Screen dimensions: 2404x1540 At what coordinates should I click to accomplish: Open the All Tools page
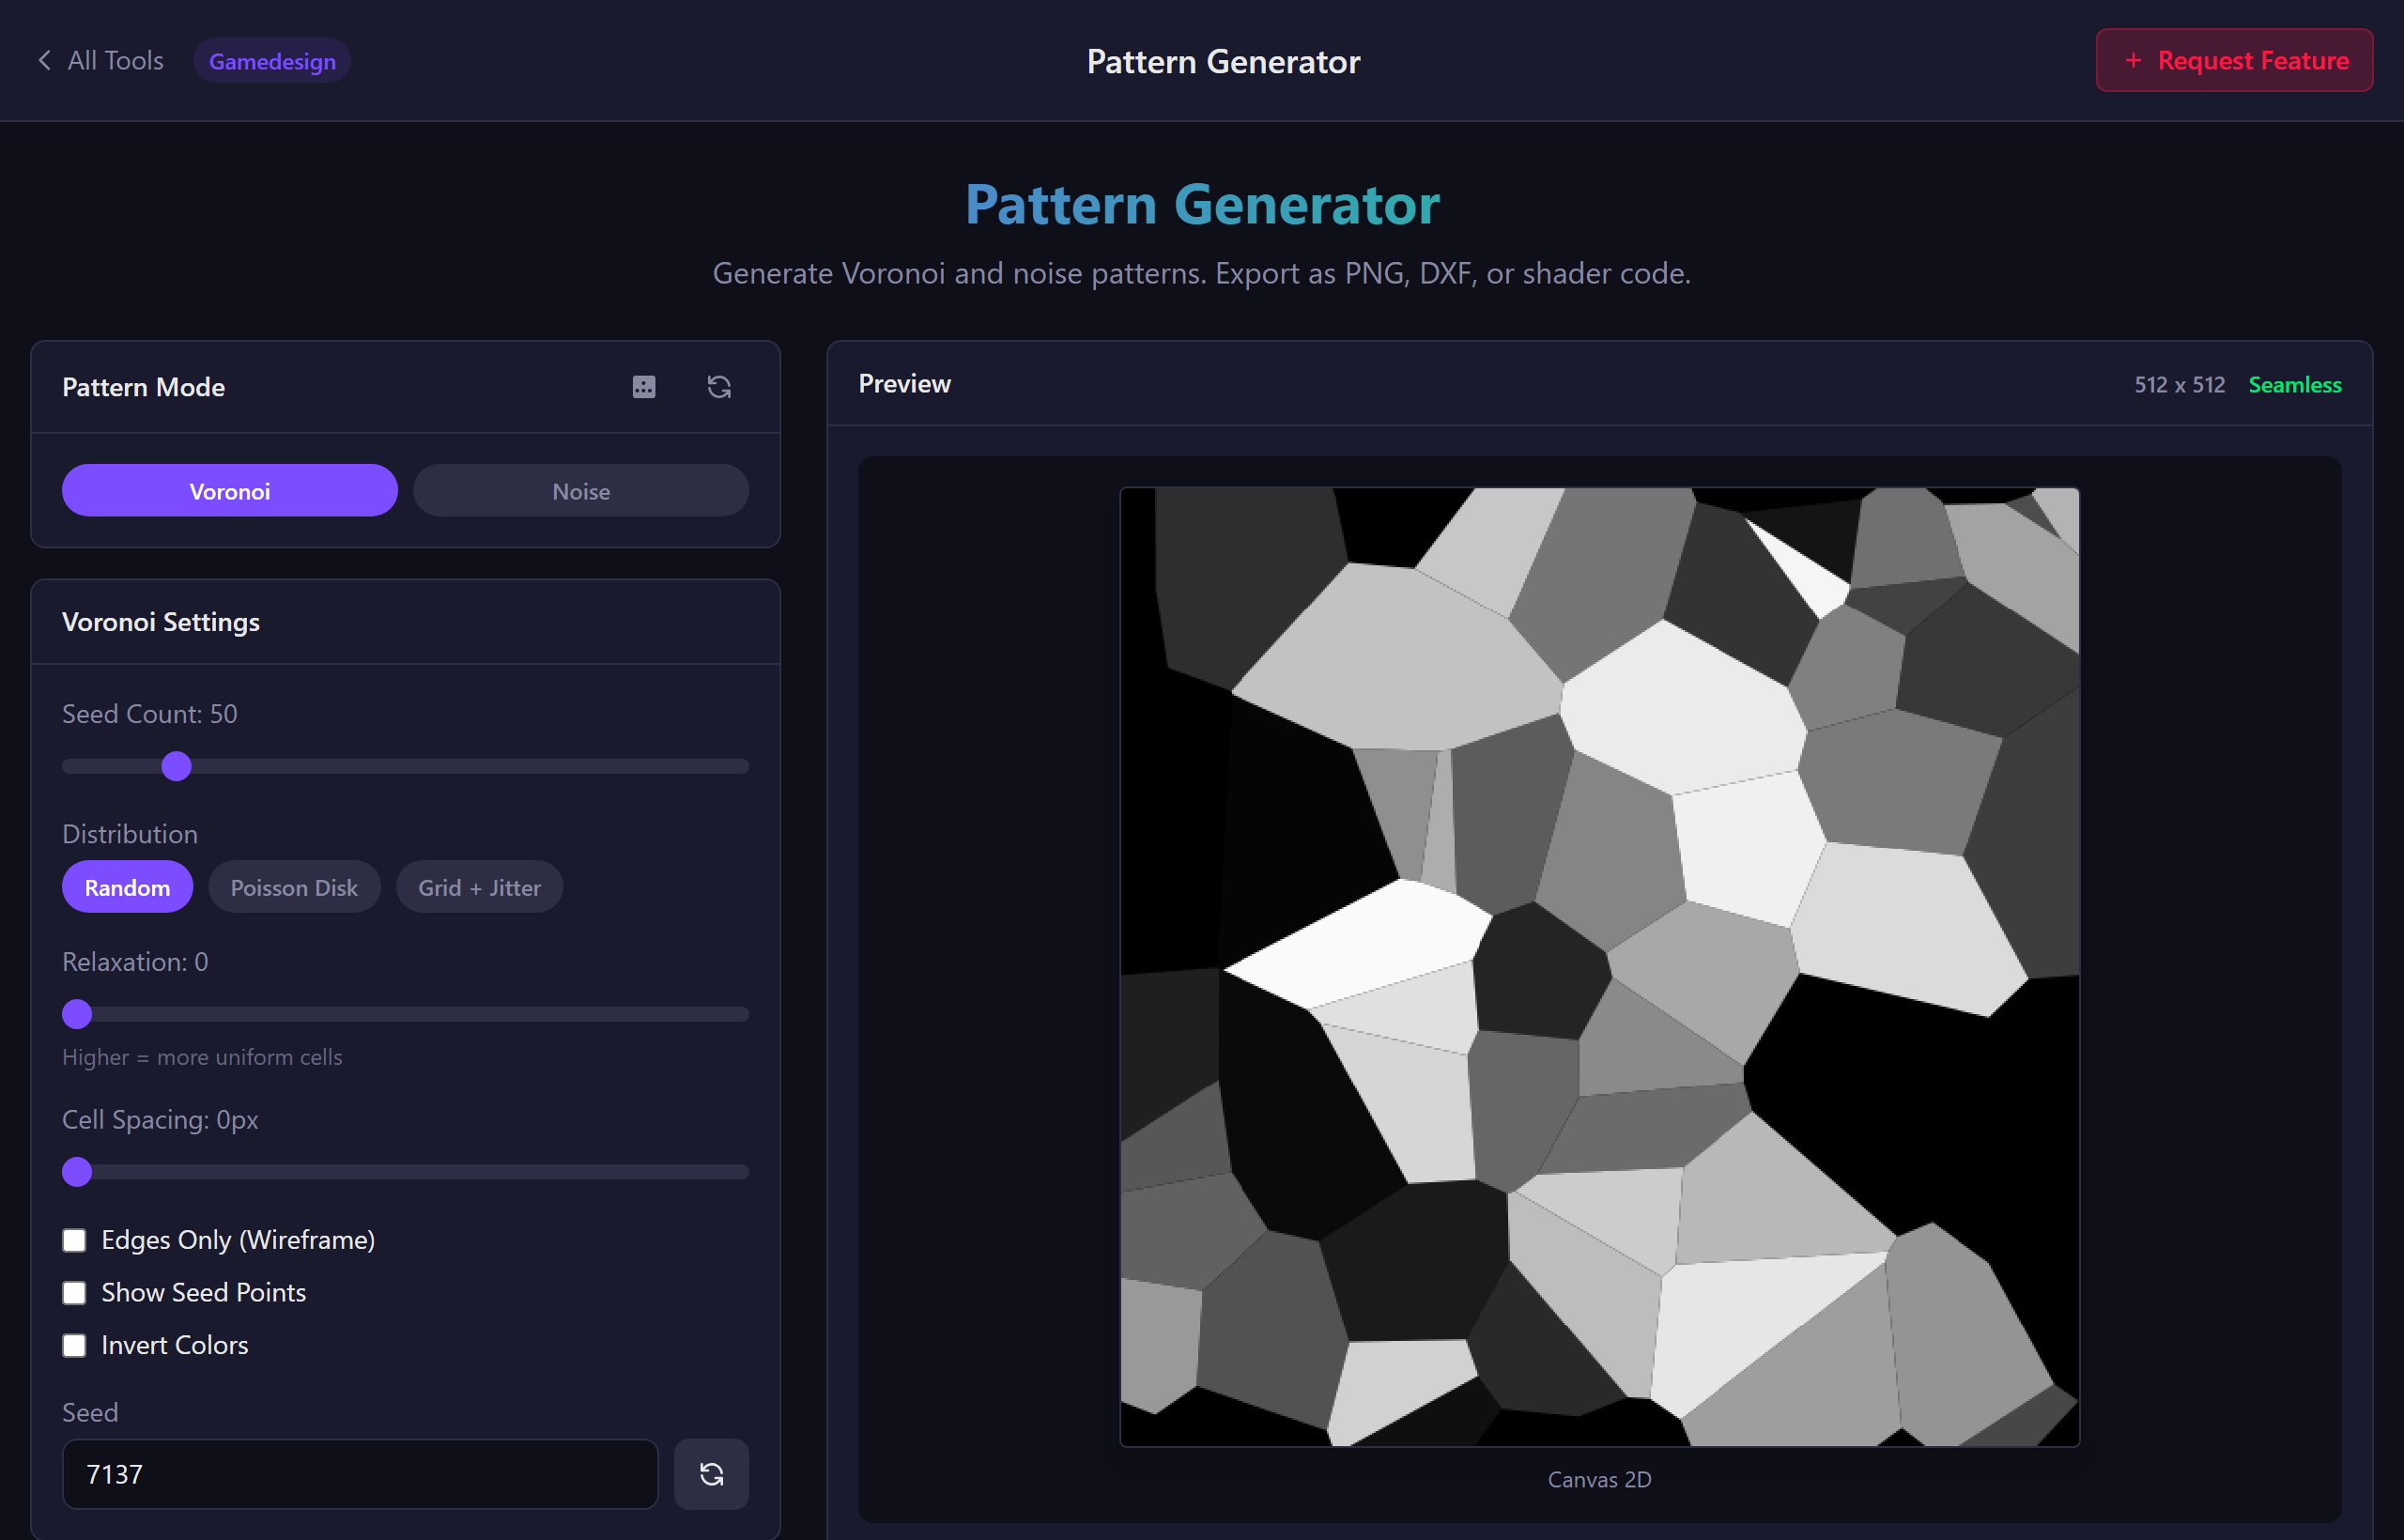click(114, 60)
